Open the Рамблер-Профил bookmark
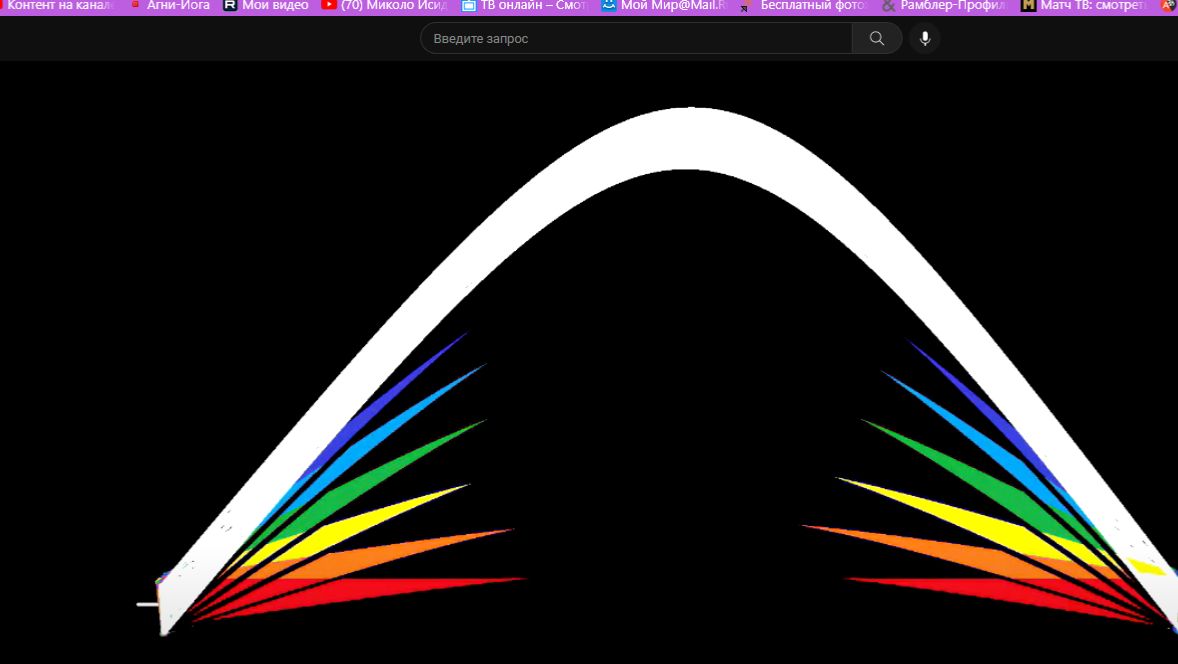 tap(953, 5)
